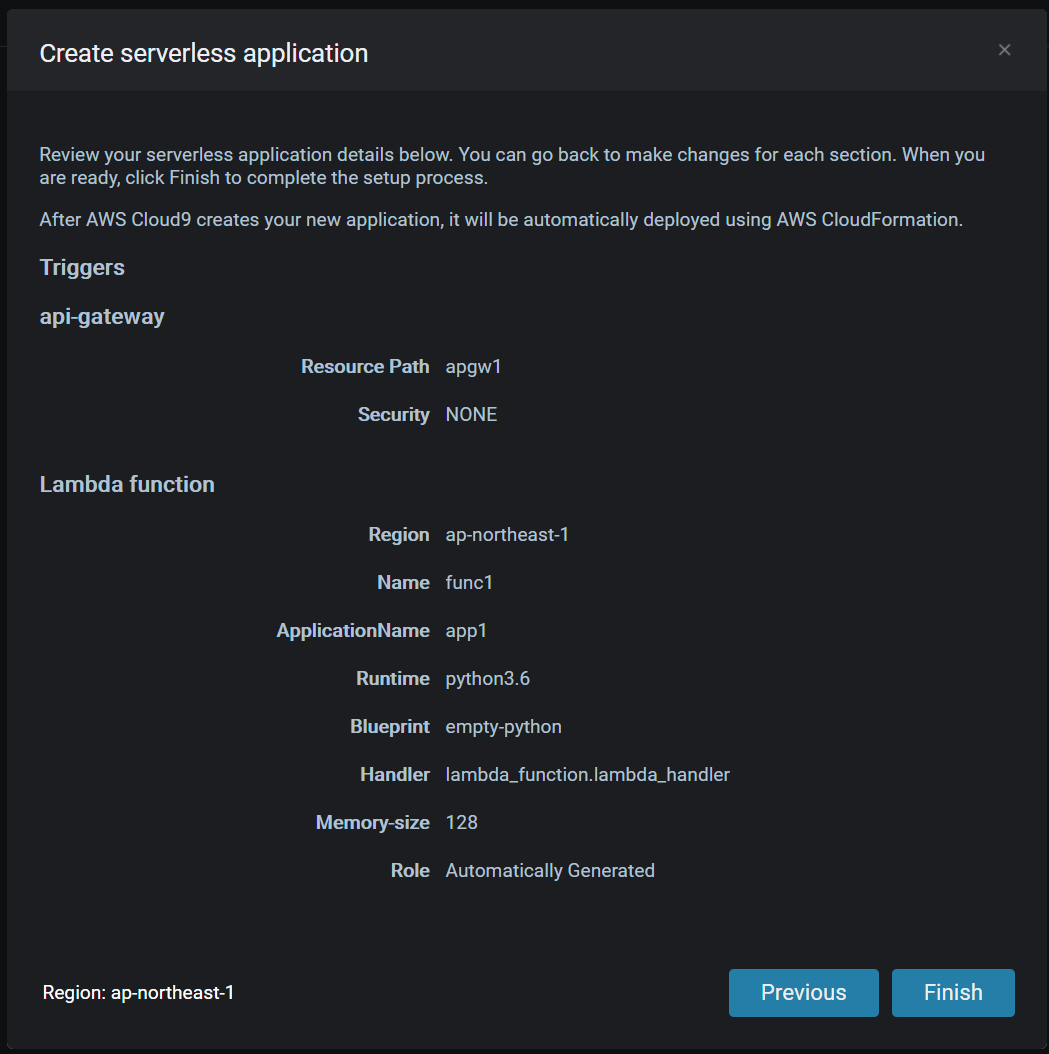Image resolution: width=1049 pixels, height=1054 pixels.
Task: Select application name value 'app1'
Action: (x=466, y=631)
